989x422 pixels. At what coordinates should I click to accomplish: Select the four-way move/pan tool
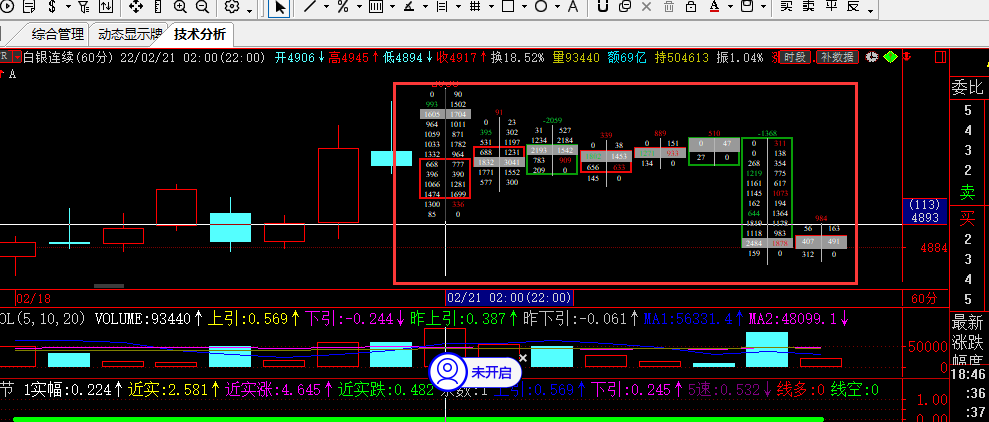136,7
